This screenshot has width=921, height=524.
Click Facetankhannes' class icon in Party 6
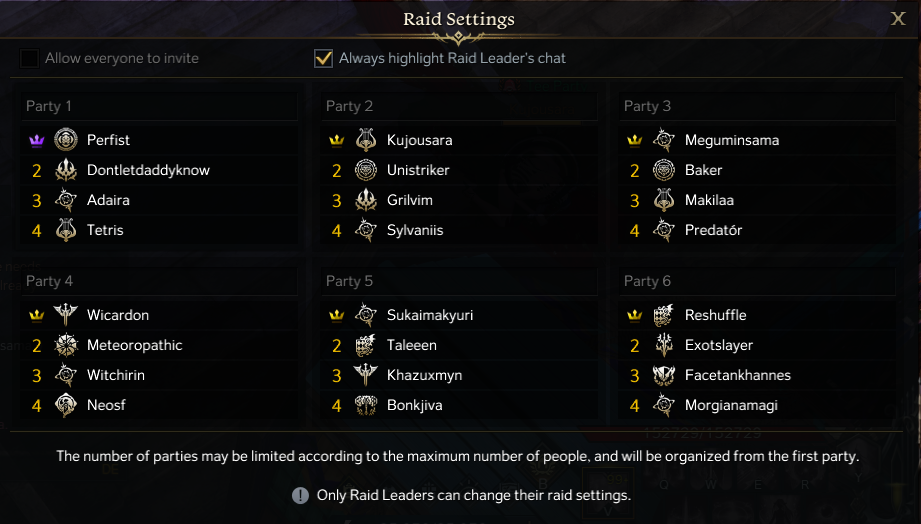pos(664,375)
